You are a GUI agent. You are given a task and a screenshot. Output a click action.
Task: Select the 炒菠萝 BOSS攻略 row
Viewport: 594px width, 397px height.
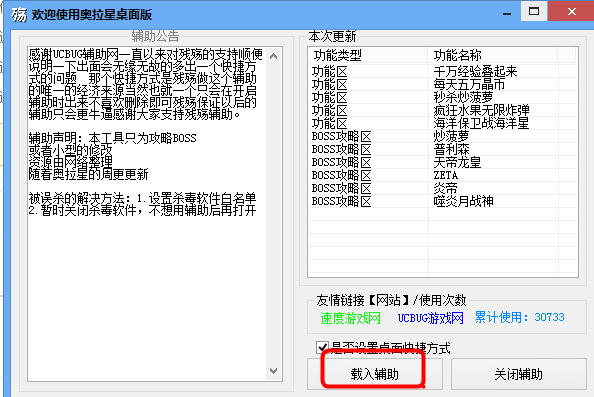click(x=442, y=136)
